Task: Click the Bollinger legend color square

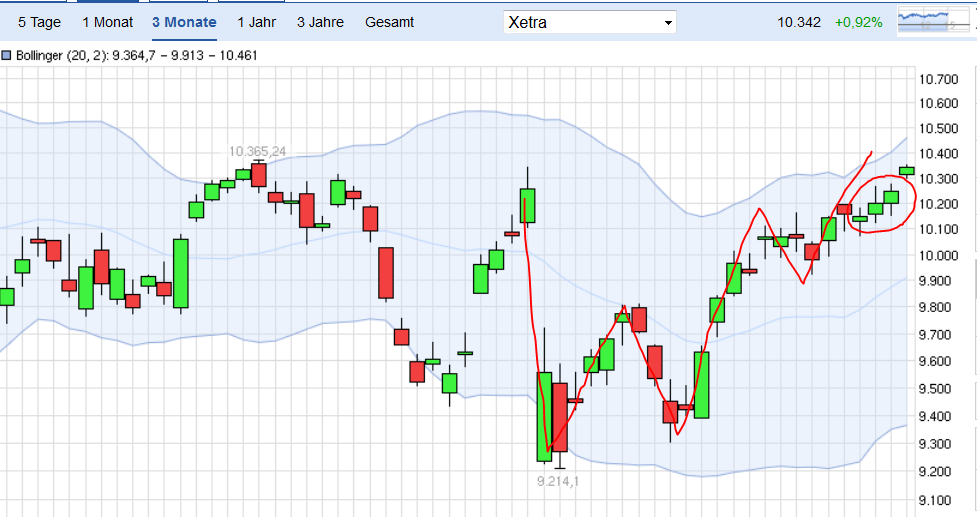Action: pos(7,56)
